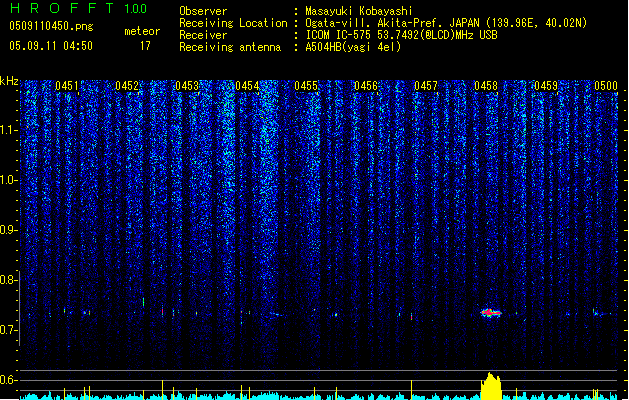Select the meteor count value 17
629x400 pixels.
click(145, 46)
